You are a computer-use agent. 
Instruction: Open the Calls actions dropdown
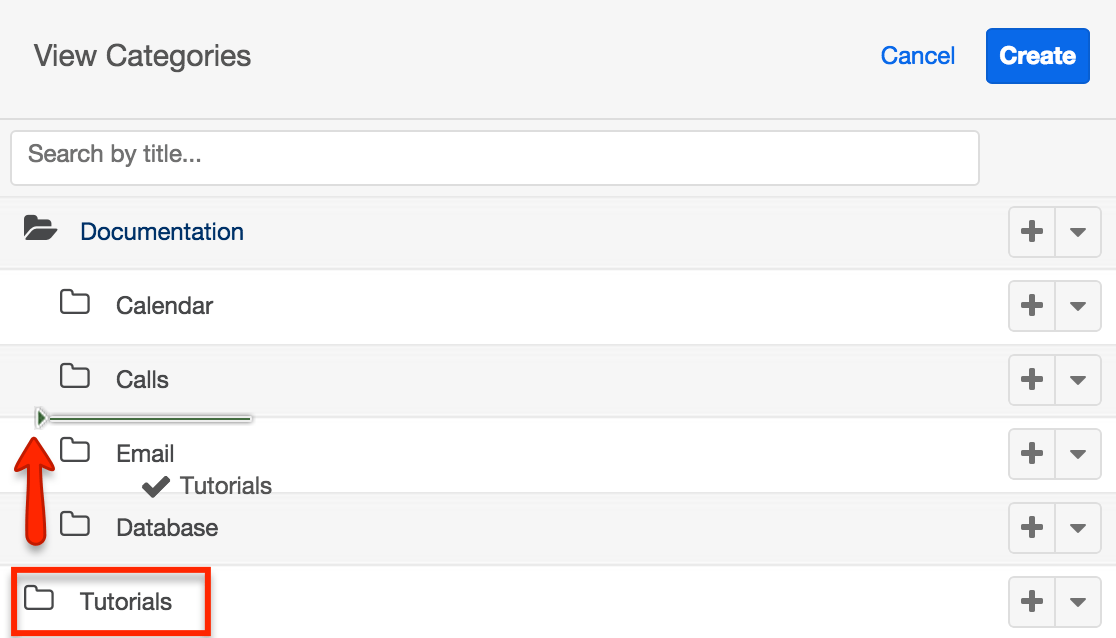click(x=1078, y=379)
